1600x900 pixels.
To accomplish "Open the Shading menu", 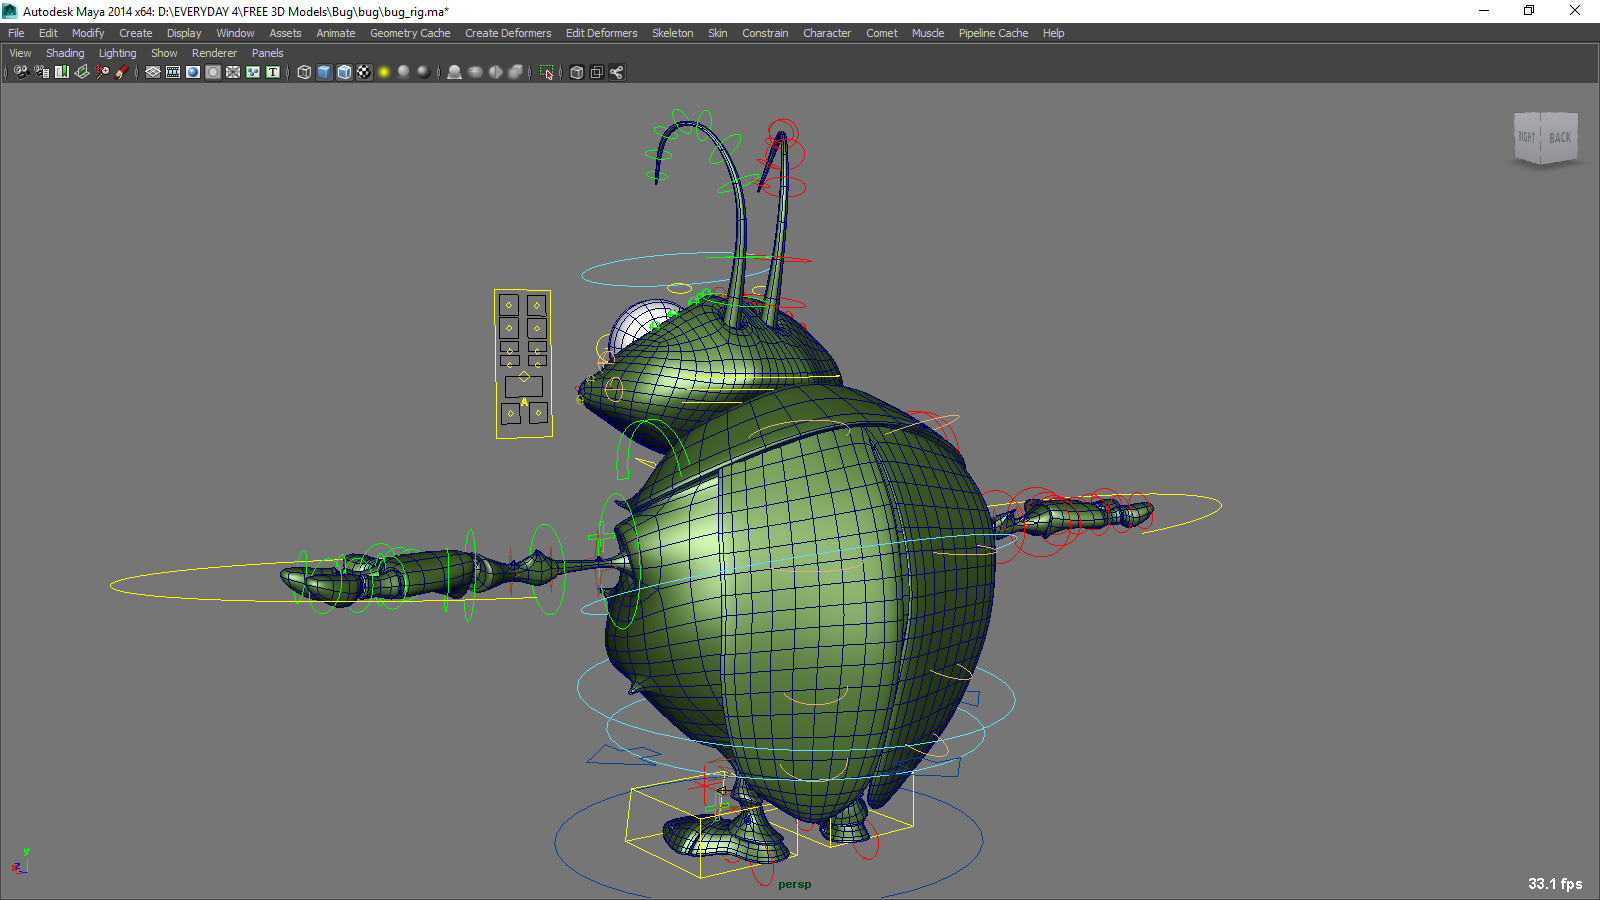I will click(x=65, y=53).
